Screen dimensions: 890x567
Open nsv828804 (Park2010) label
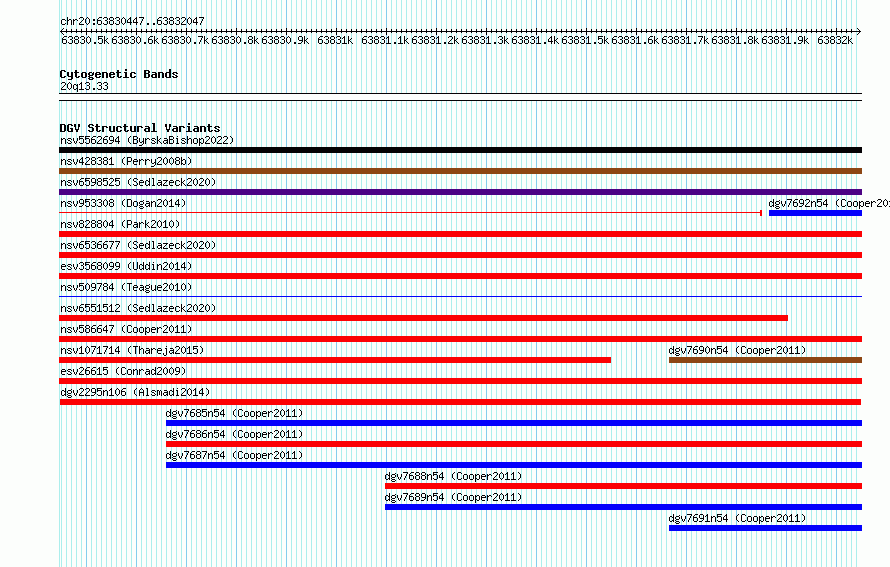tap(120, 224)
